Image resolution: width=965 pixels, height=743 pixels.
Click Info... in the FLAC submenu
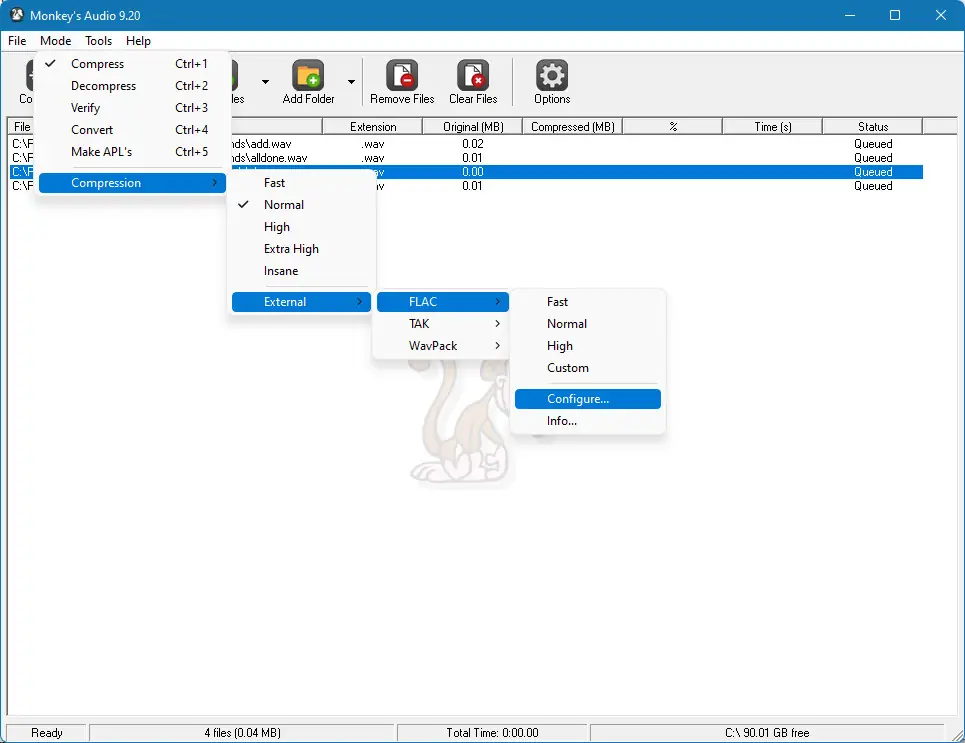click(x=588, y=421)
